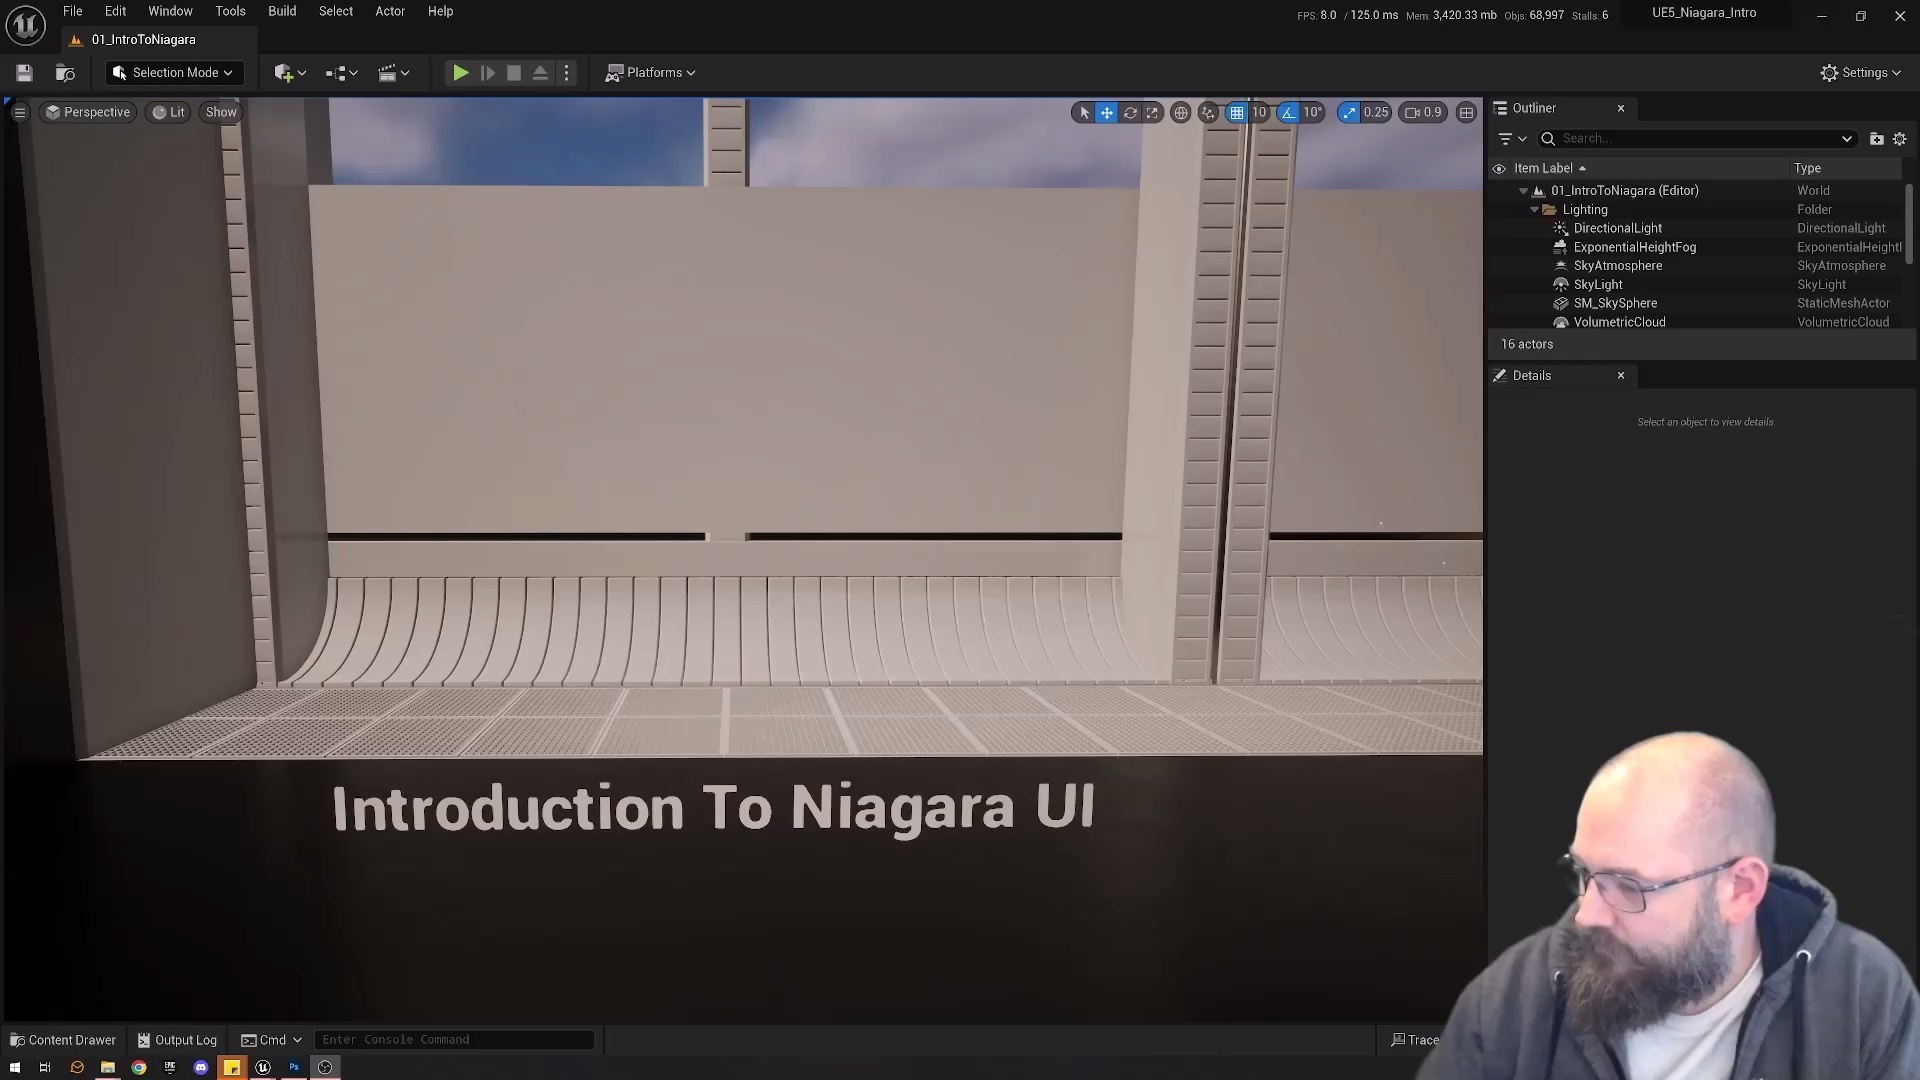1920x1080 pixels.
Task: Click the Skip frame button
Action: [x=487, y=73]
